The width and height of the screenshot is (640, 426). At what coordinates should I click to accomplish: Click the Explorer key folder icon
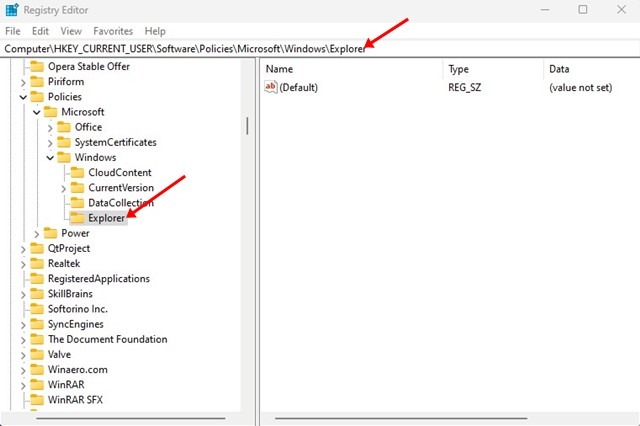(76, 218)
